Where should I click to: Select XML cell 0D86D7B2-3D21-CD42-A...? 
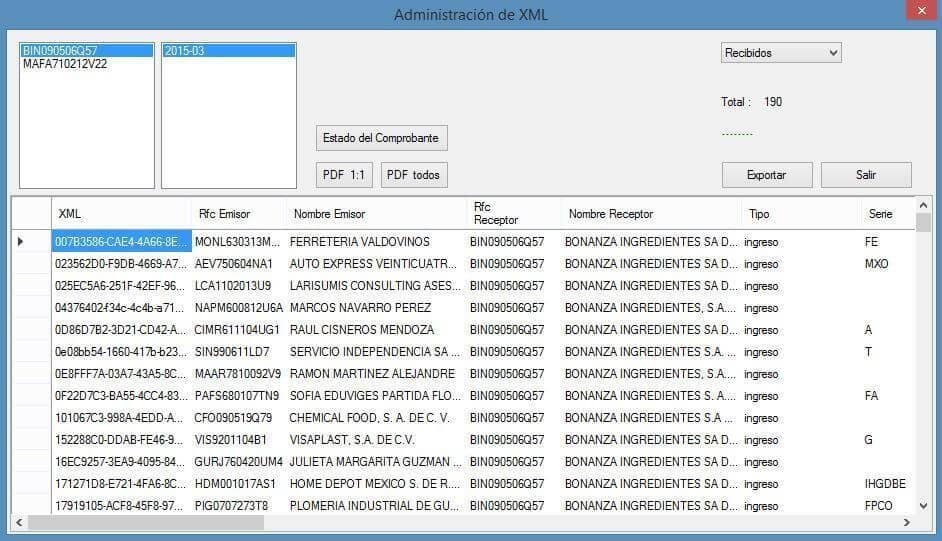tap(121, 330)
